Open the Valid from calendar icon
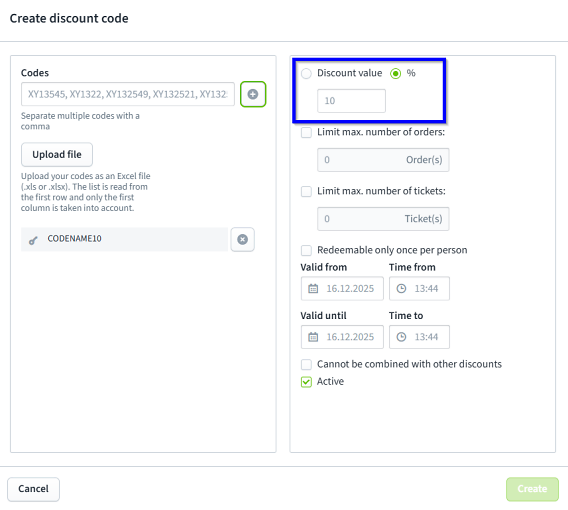 [313, 288]
